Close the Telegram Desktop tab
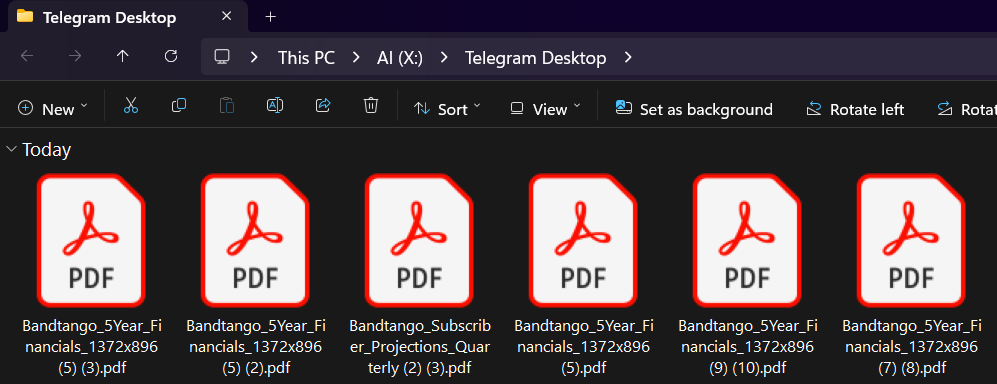This screenshot has width=997, height=384. point(226,17)
